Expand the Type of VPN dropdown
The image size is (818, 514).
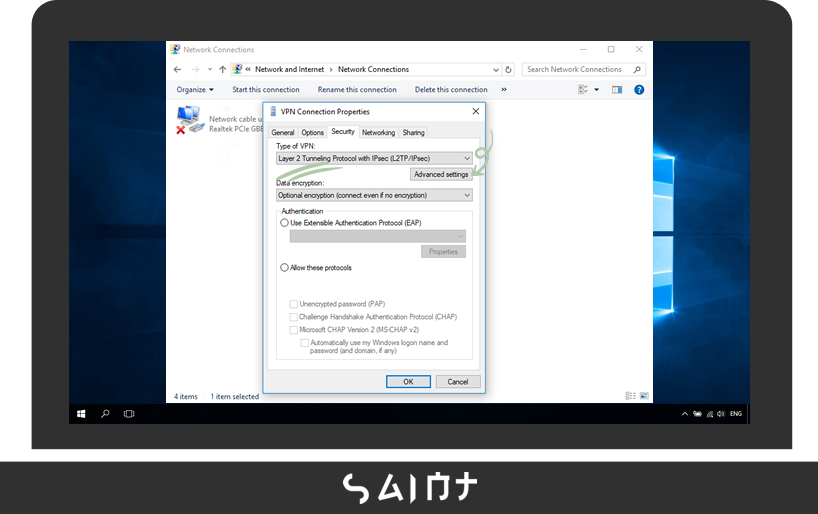(x=374, y=158)
